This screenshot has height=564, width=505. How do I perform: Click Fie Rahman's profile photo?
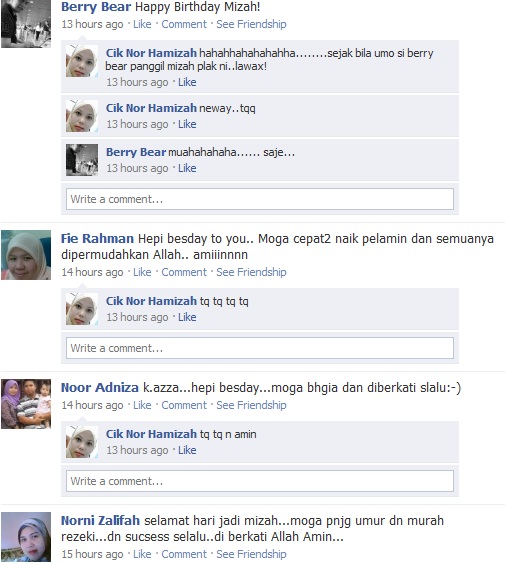click(26, 255)
